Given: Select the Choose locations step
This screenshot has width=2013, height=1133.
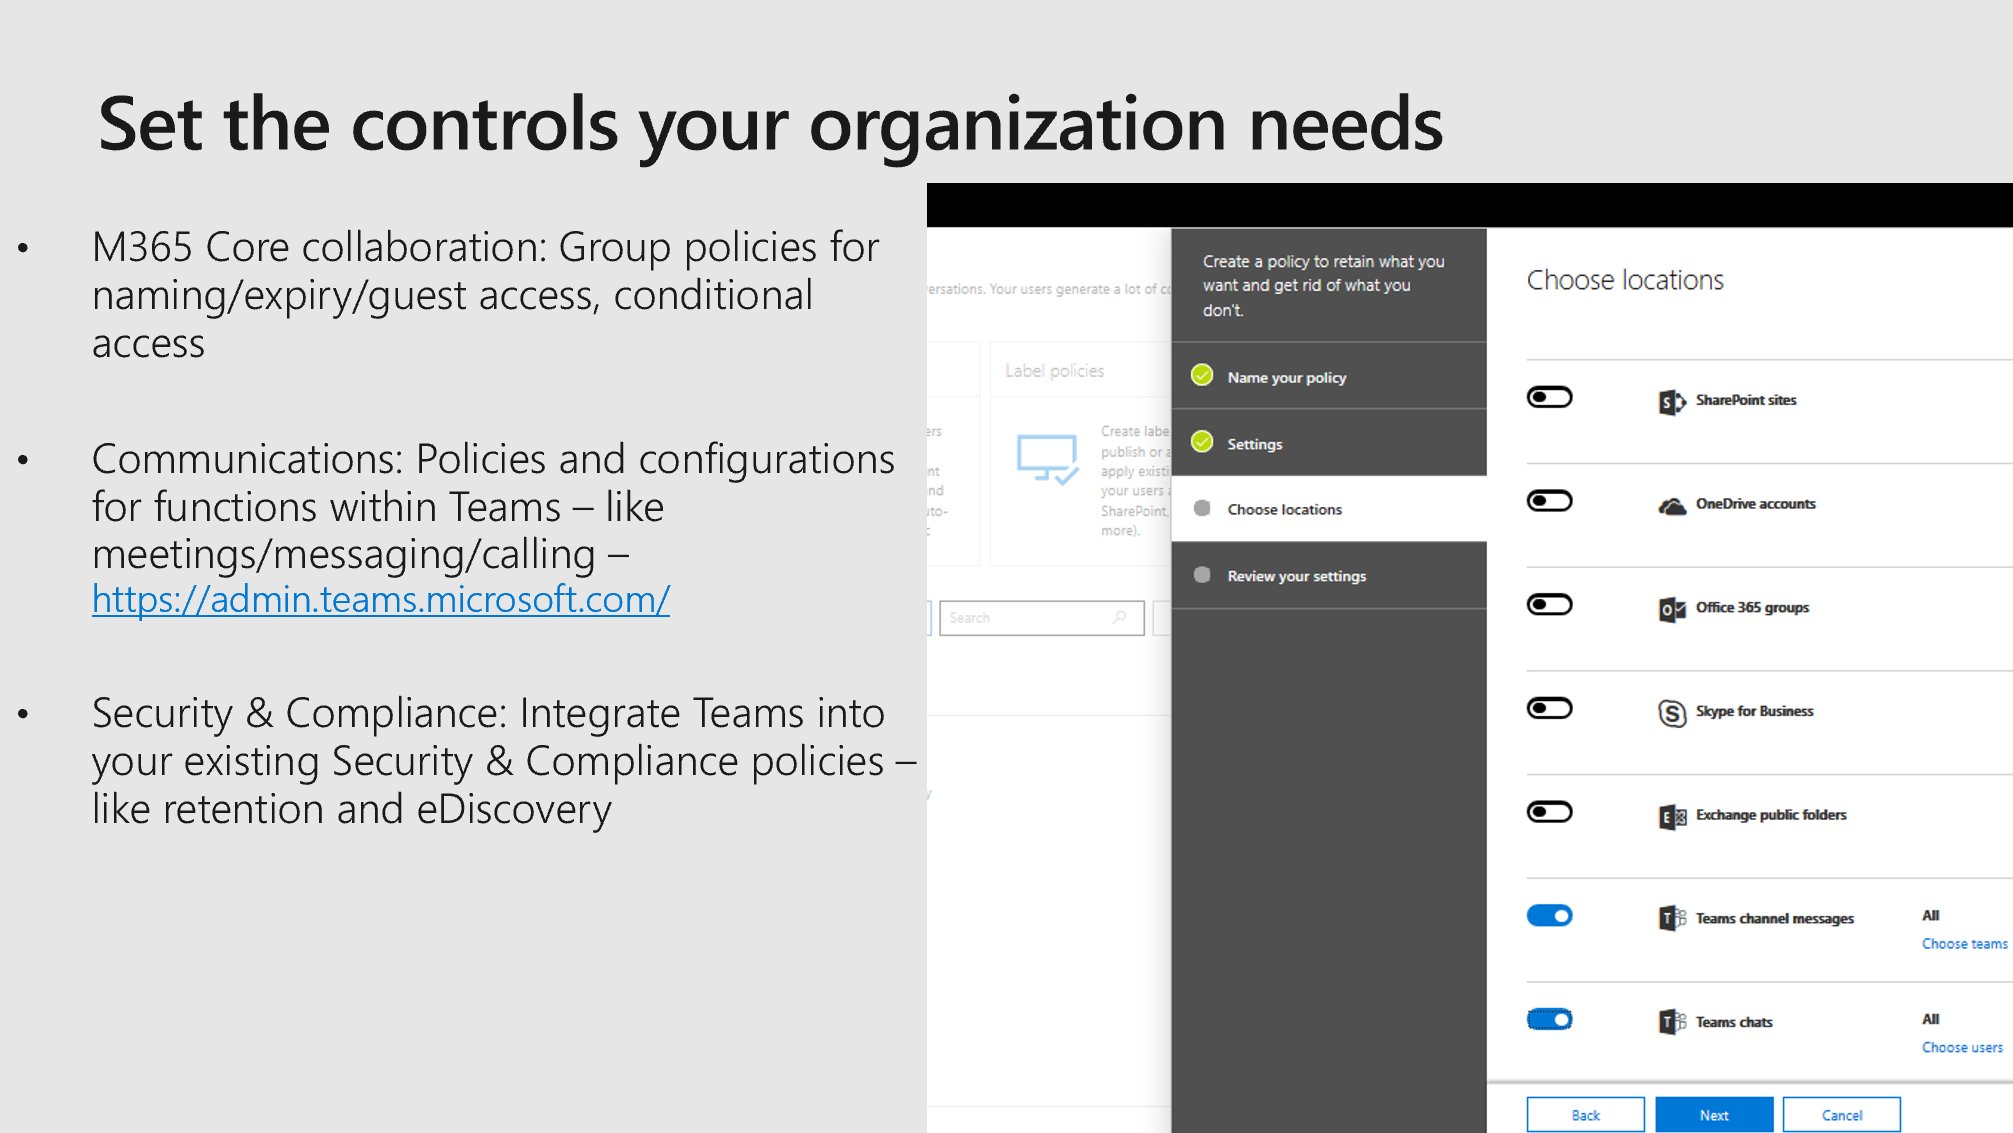Looking at the screenshot, I should point(1328,509).
